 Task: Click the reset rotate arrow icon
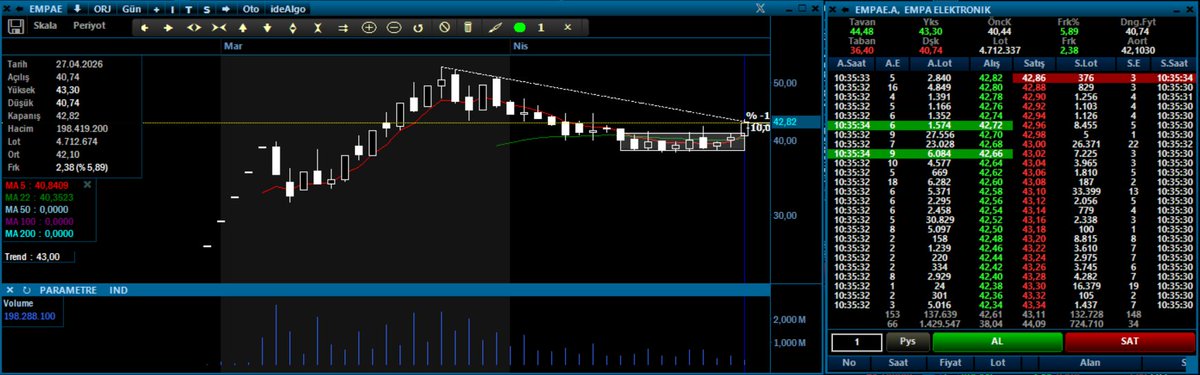point(418,27)
